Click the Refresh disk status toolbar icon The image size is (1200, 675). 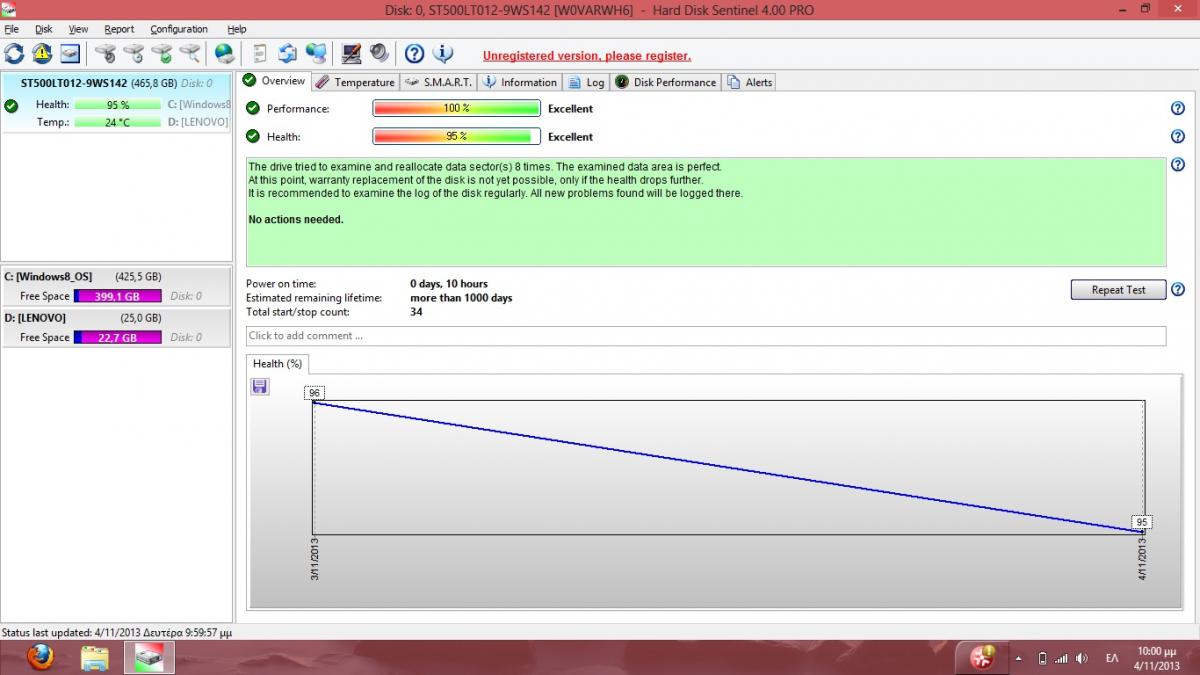pyautogui.click(x=14, y=53)
